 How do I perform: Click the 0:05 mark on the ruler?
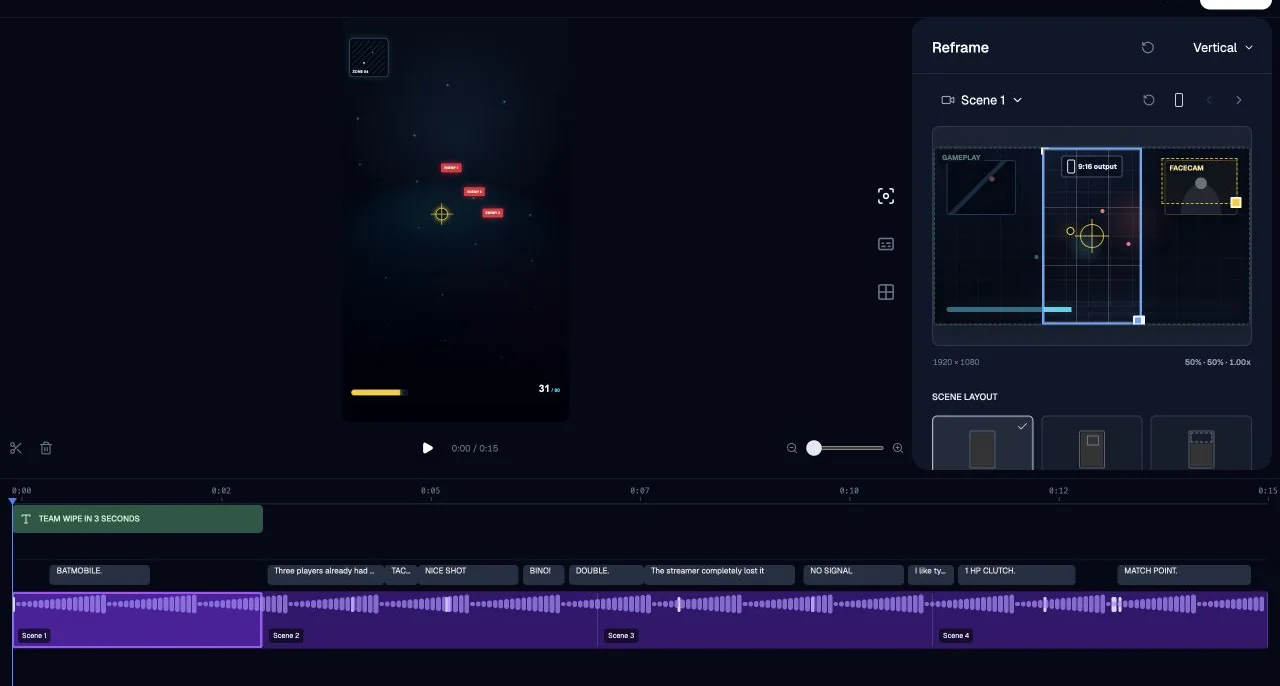(430, 491)
